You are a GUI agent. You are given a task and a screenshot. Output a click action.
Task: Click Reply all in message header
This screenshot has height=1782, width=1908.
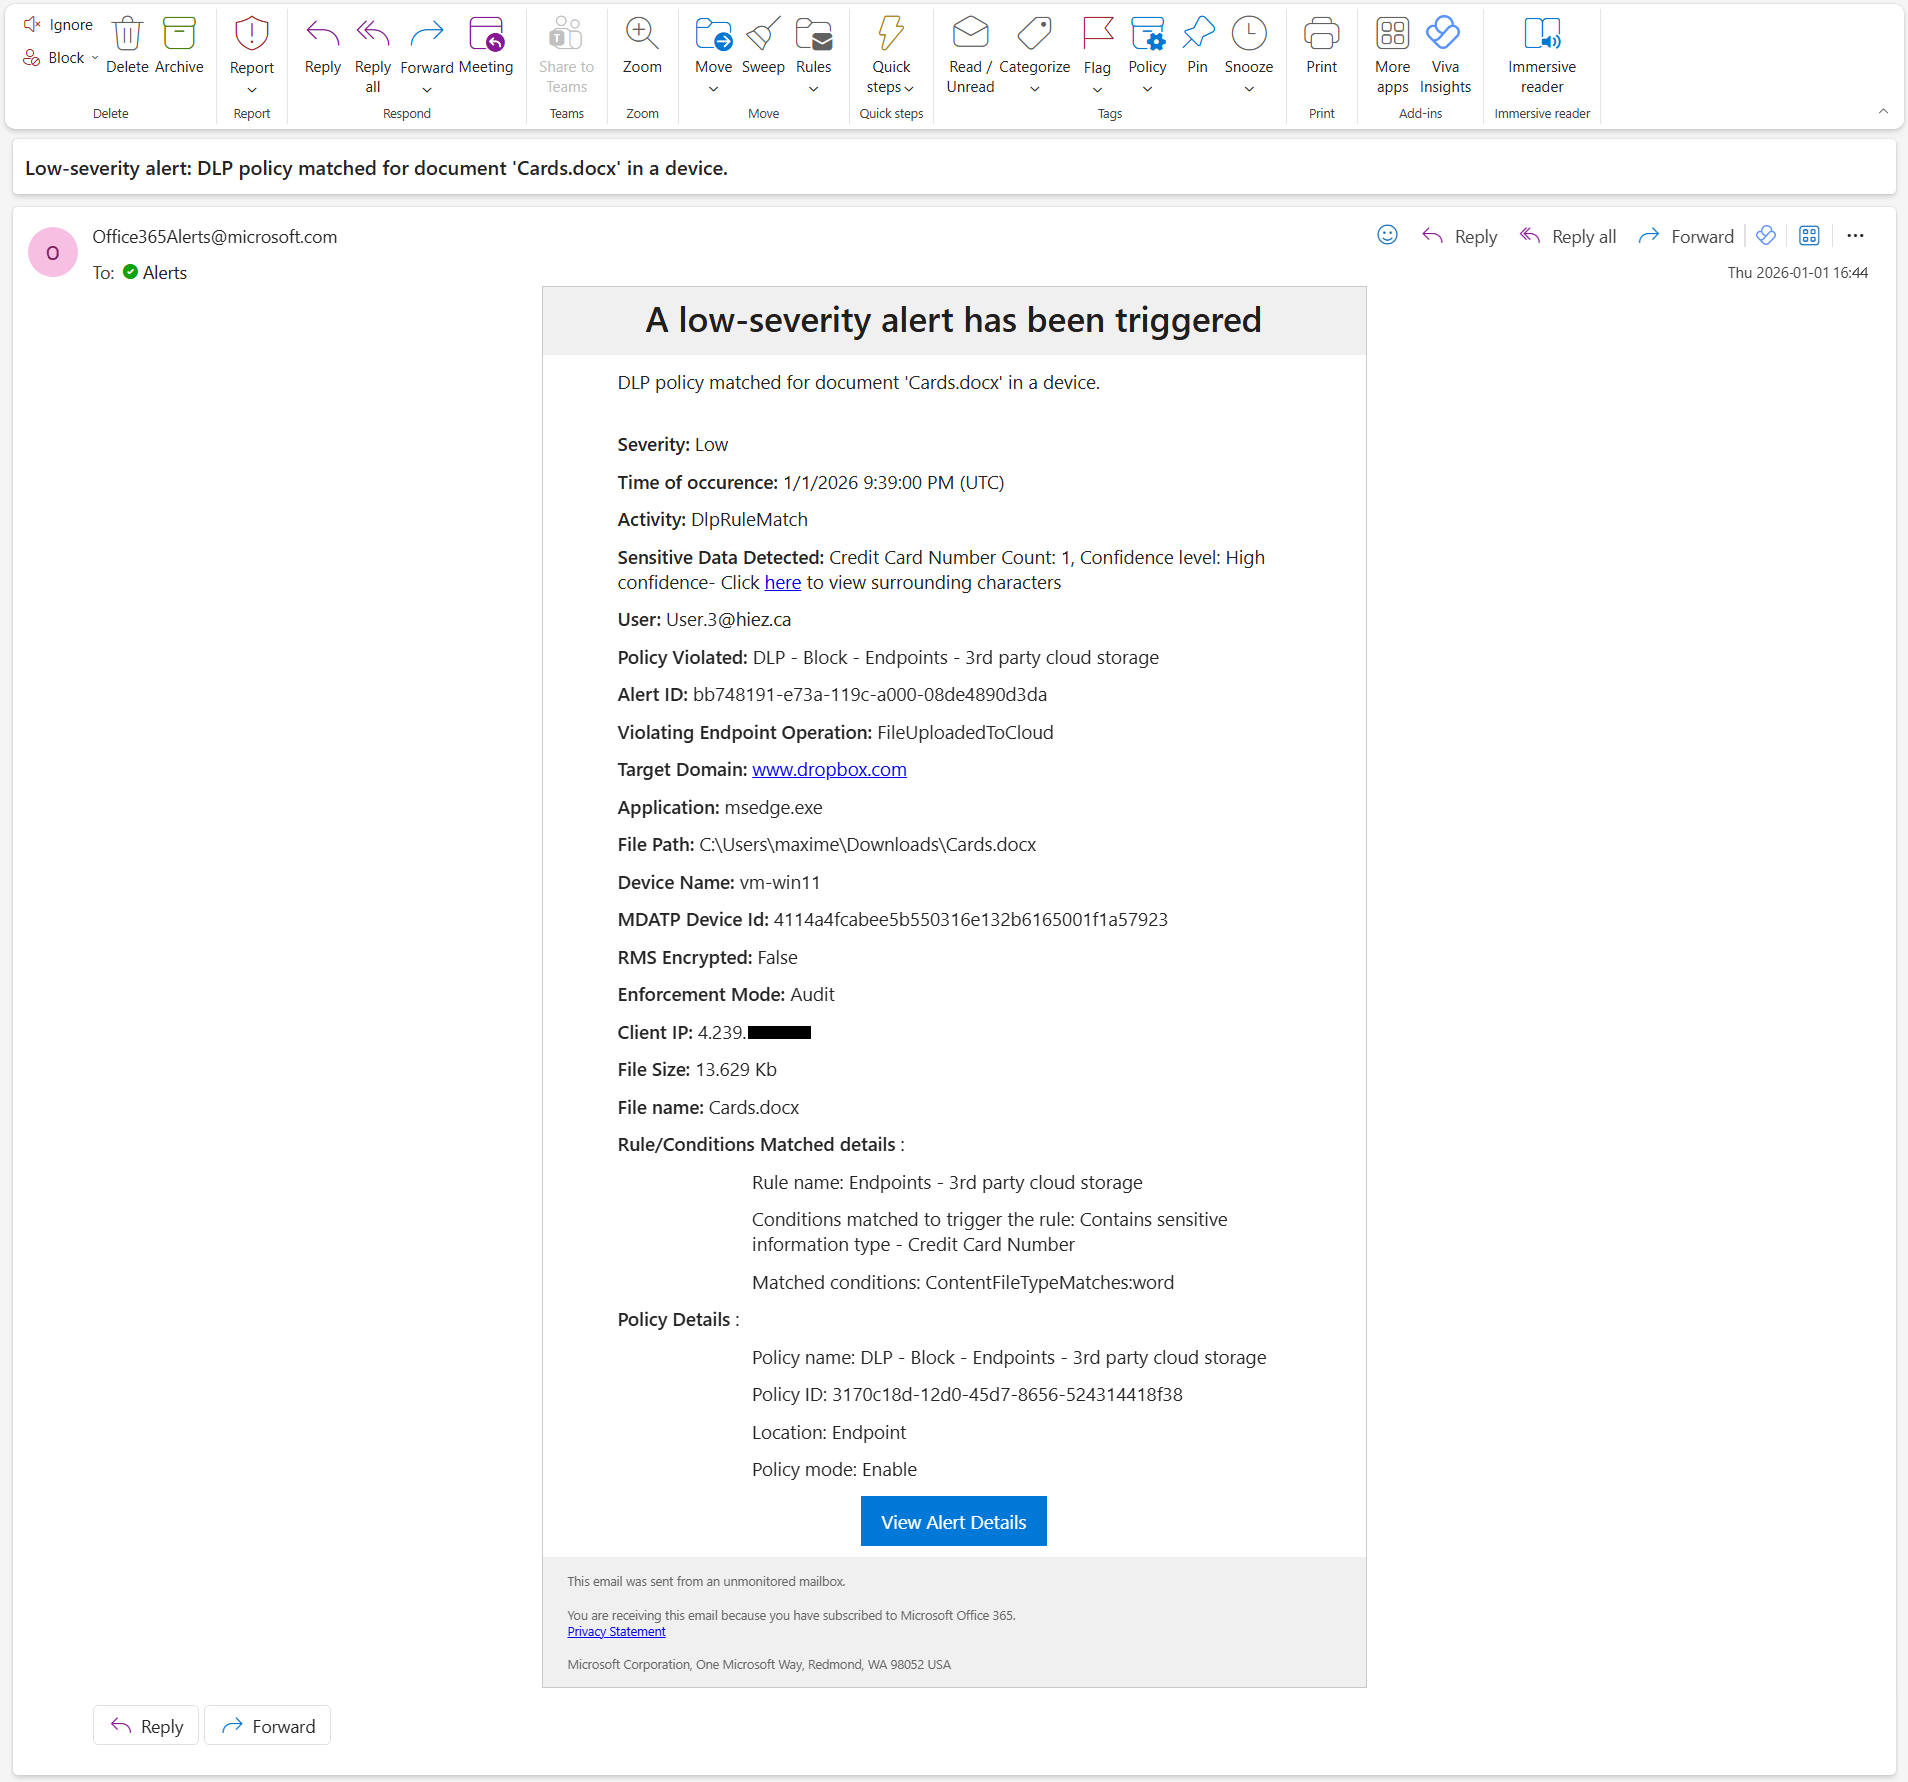click(1568, 236)
